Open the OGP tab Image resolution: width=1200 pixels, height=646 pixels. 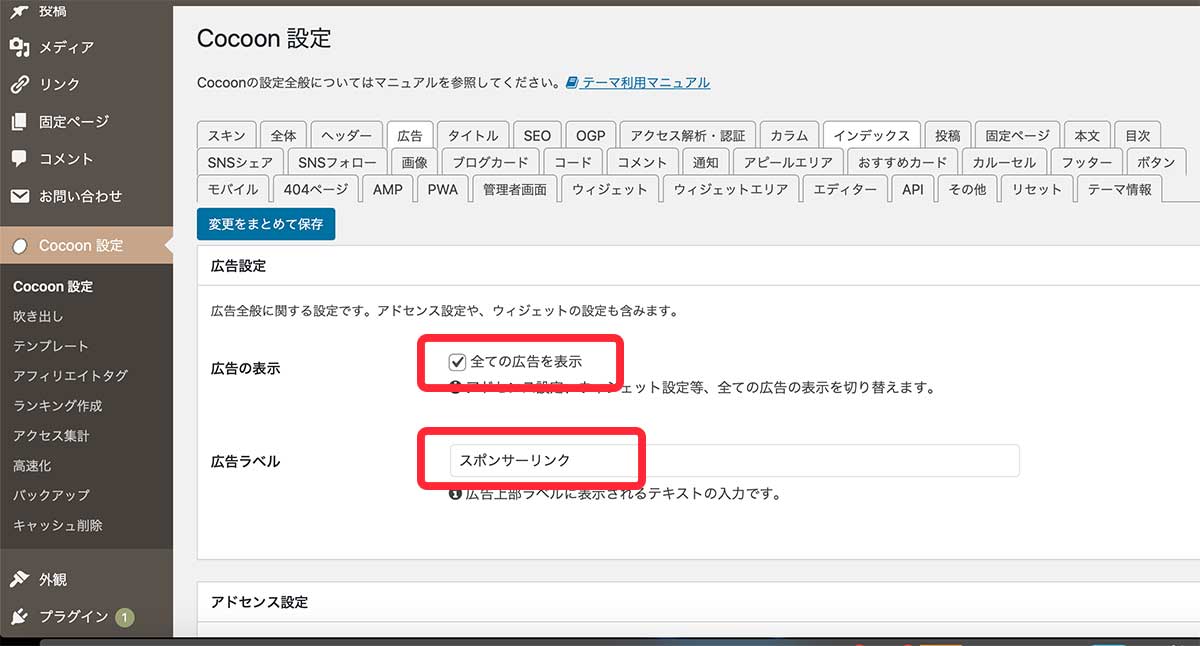pos(591,135)
